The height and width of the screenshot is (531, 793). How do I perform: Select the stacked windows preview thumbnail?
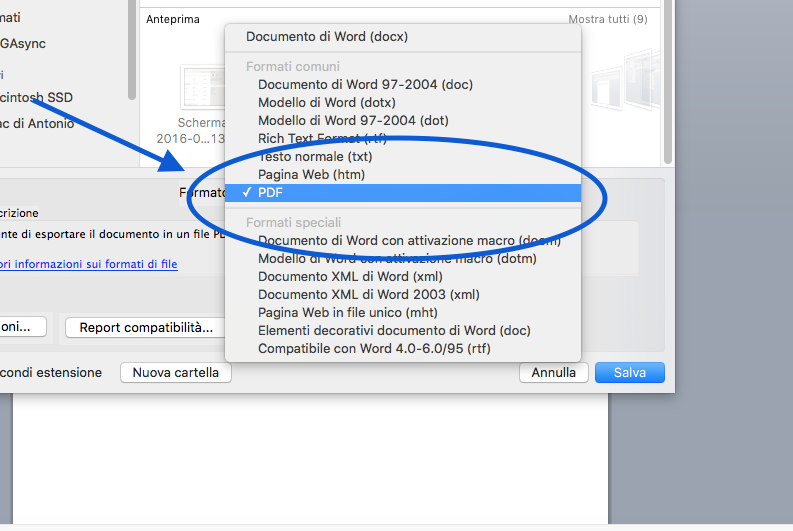[x=625, y=81]
